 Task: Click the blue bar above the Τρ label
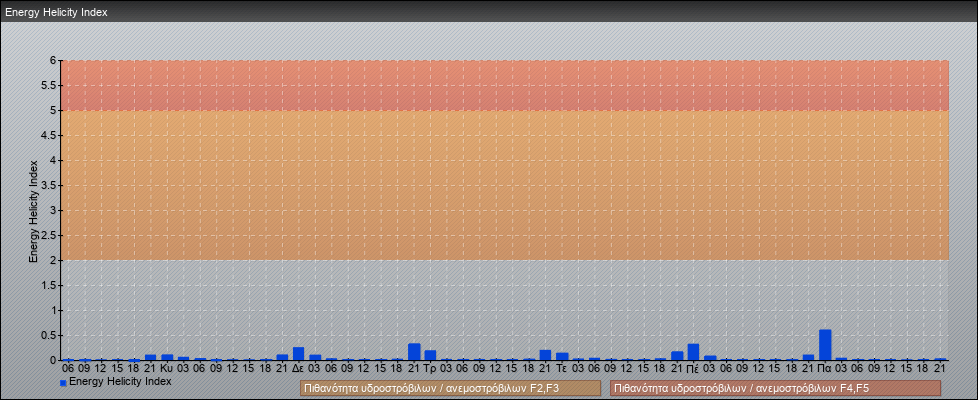(x=430, y=355)
